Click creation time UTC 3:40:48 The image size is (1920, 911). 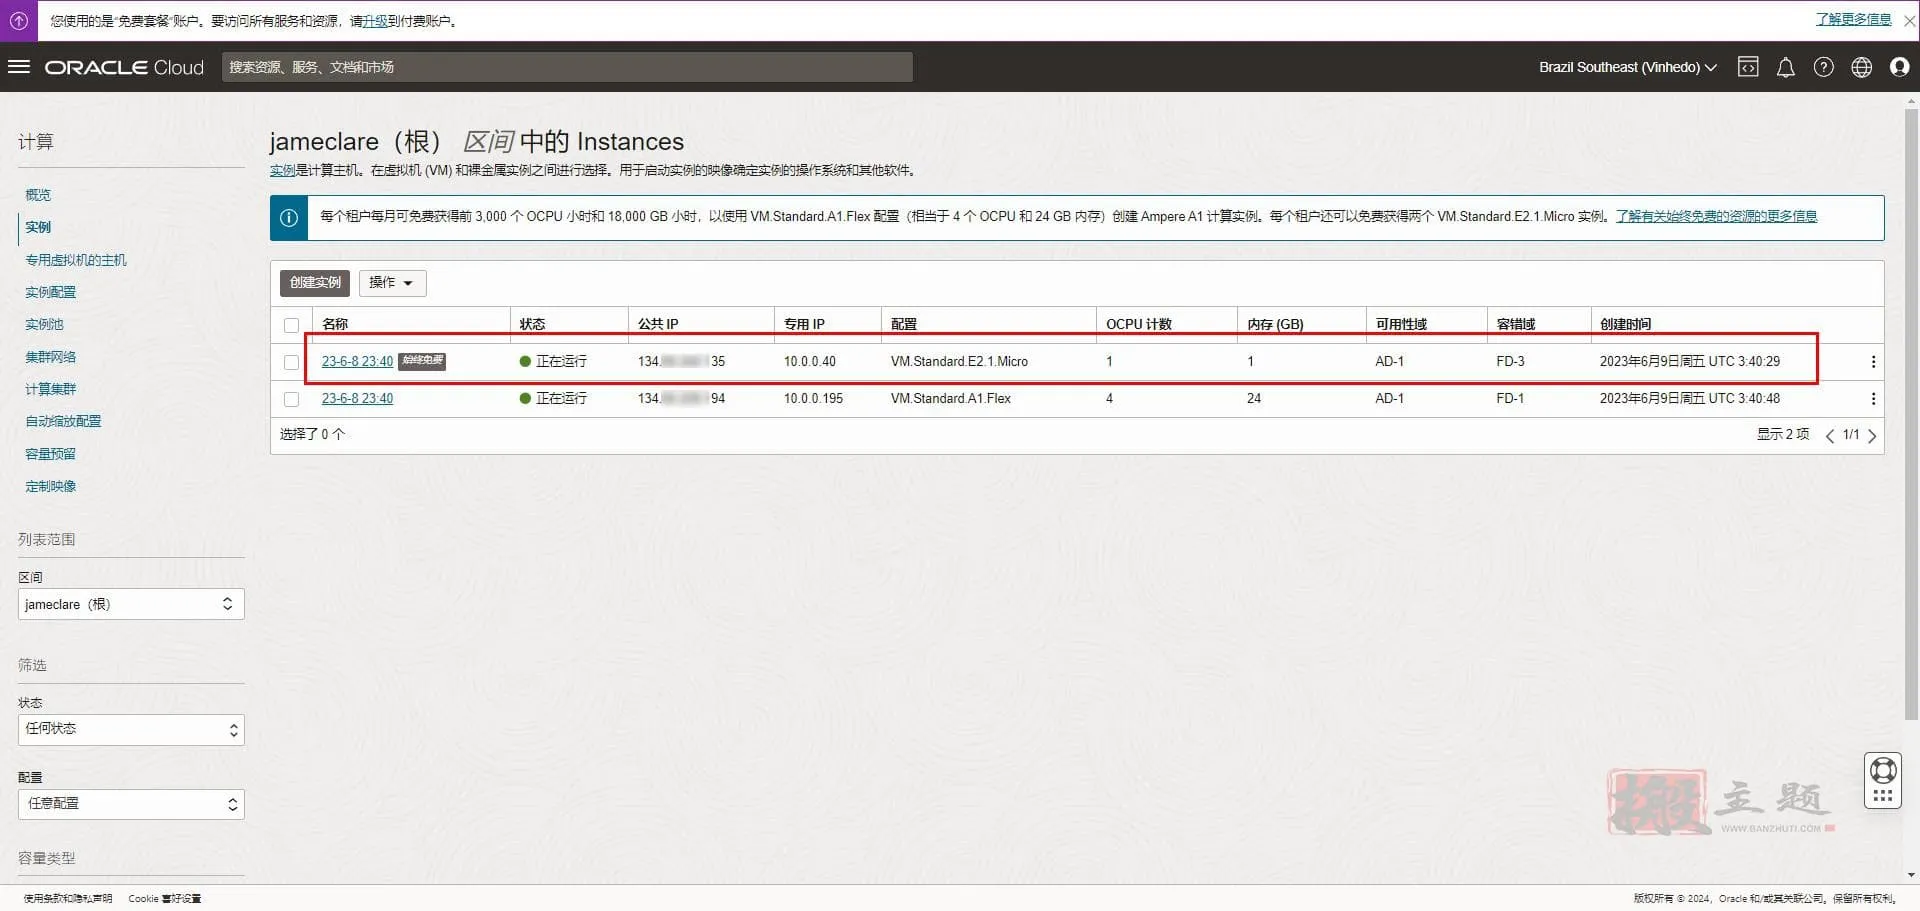click(1690, 399)
